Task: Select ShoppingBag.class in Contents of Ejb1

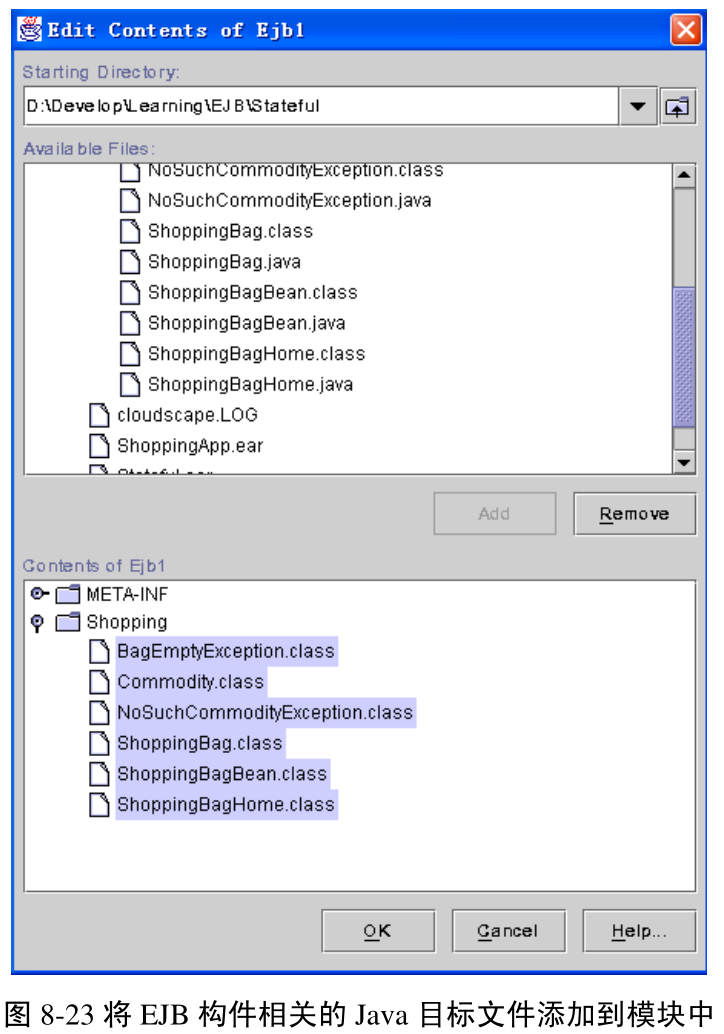Action: pos(200,743)
